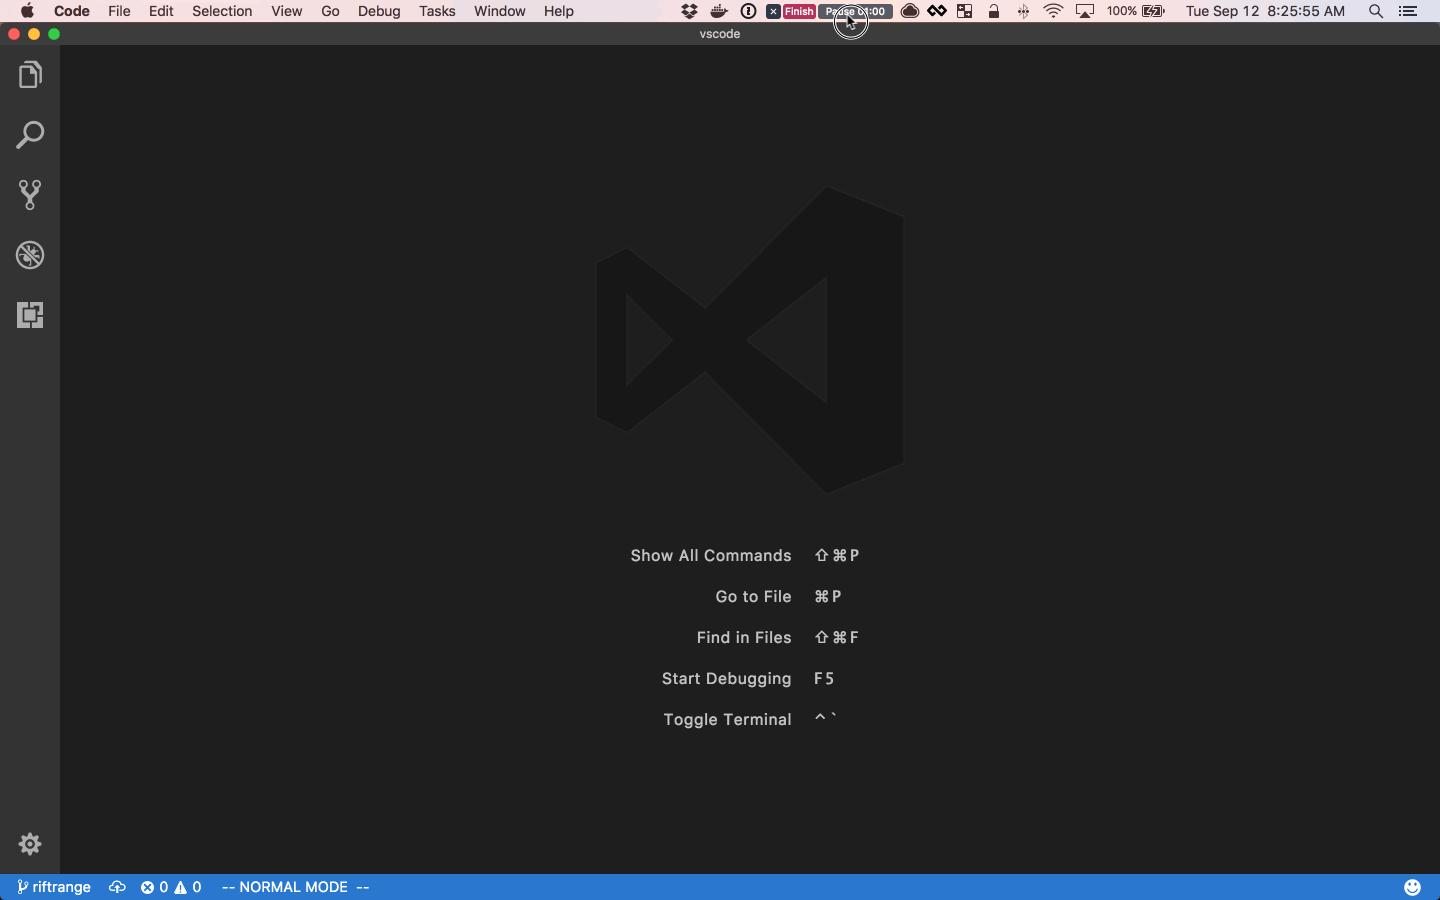1440x900 pixels.
Task: Click the Spotlight search icon
Action: click(x=1376, y=11)
